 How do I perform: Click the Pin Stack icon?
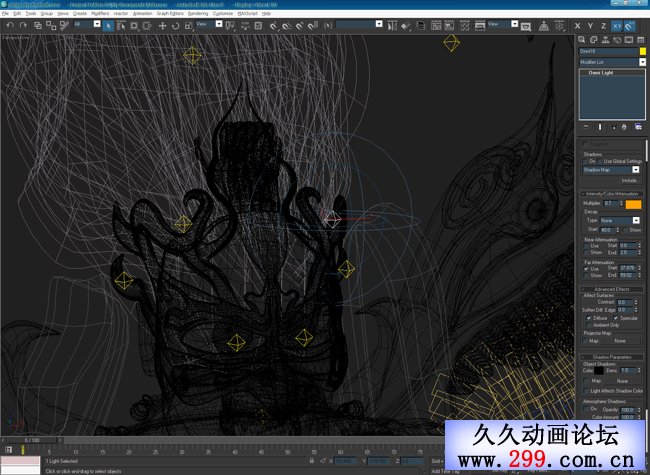click(x=586, y=127)
